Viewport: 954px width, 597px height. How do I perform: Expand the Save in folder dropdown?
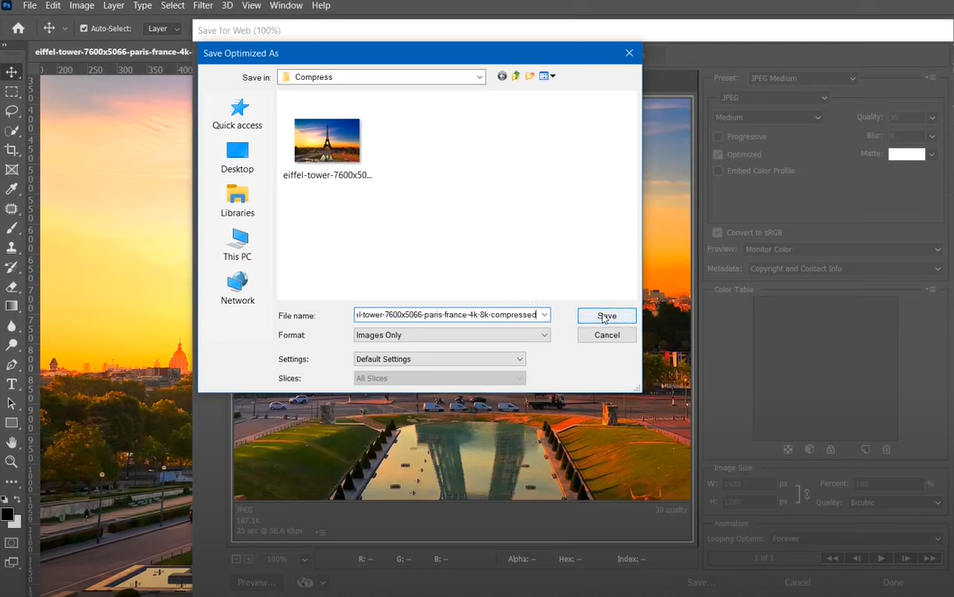point(480,77)
